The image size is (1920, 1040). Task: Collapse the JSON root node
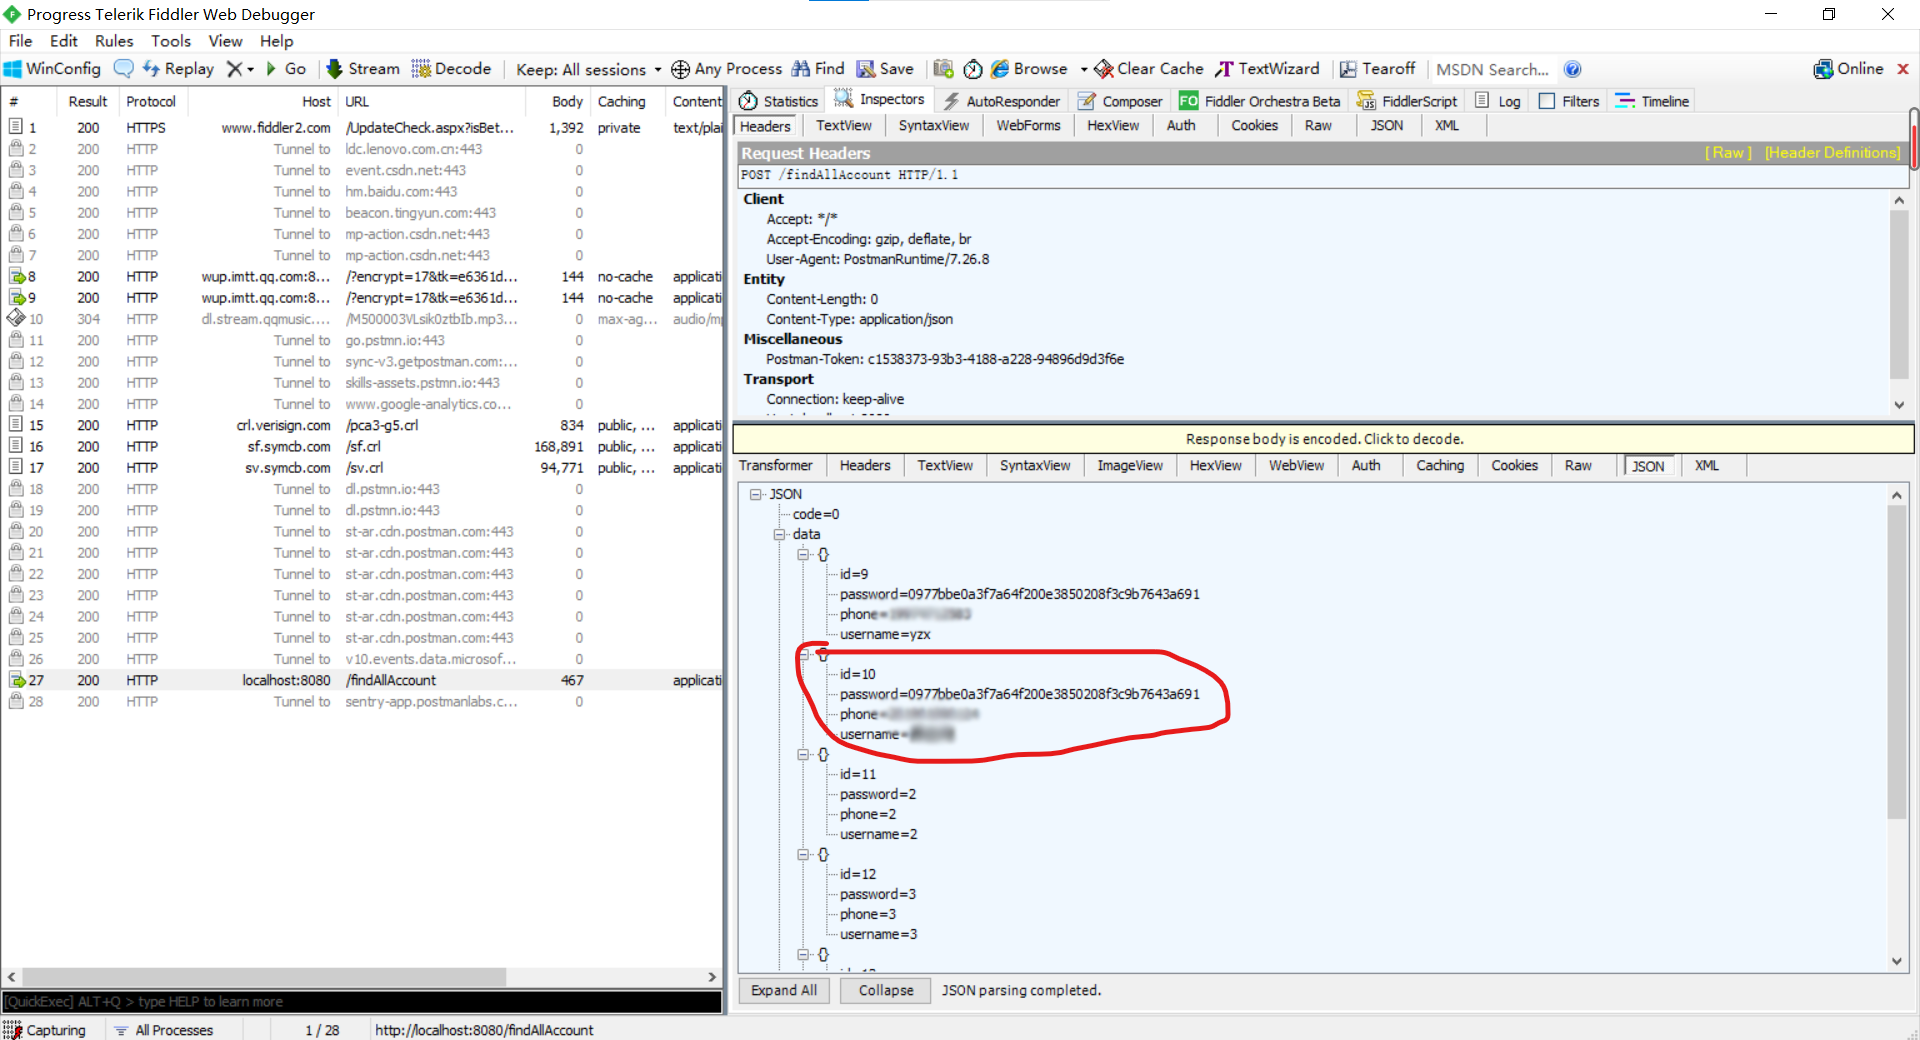tap(755, 494)
